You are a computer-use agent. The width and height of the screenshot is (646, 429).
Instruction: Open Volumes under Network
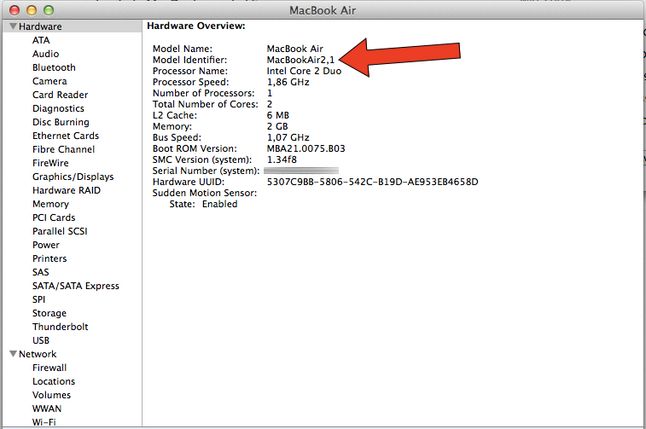tap(51, 395)
